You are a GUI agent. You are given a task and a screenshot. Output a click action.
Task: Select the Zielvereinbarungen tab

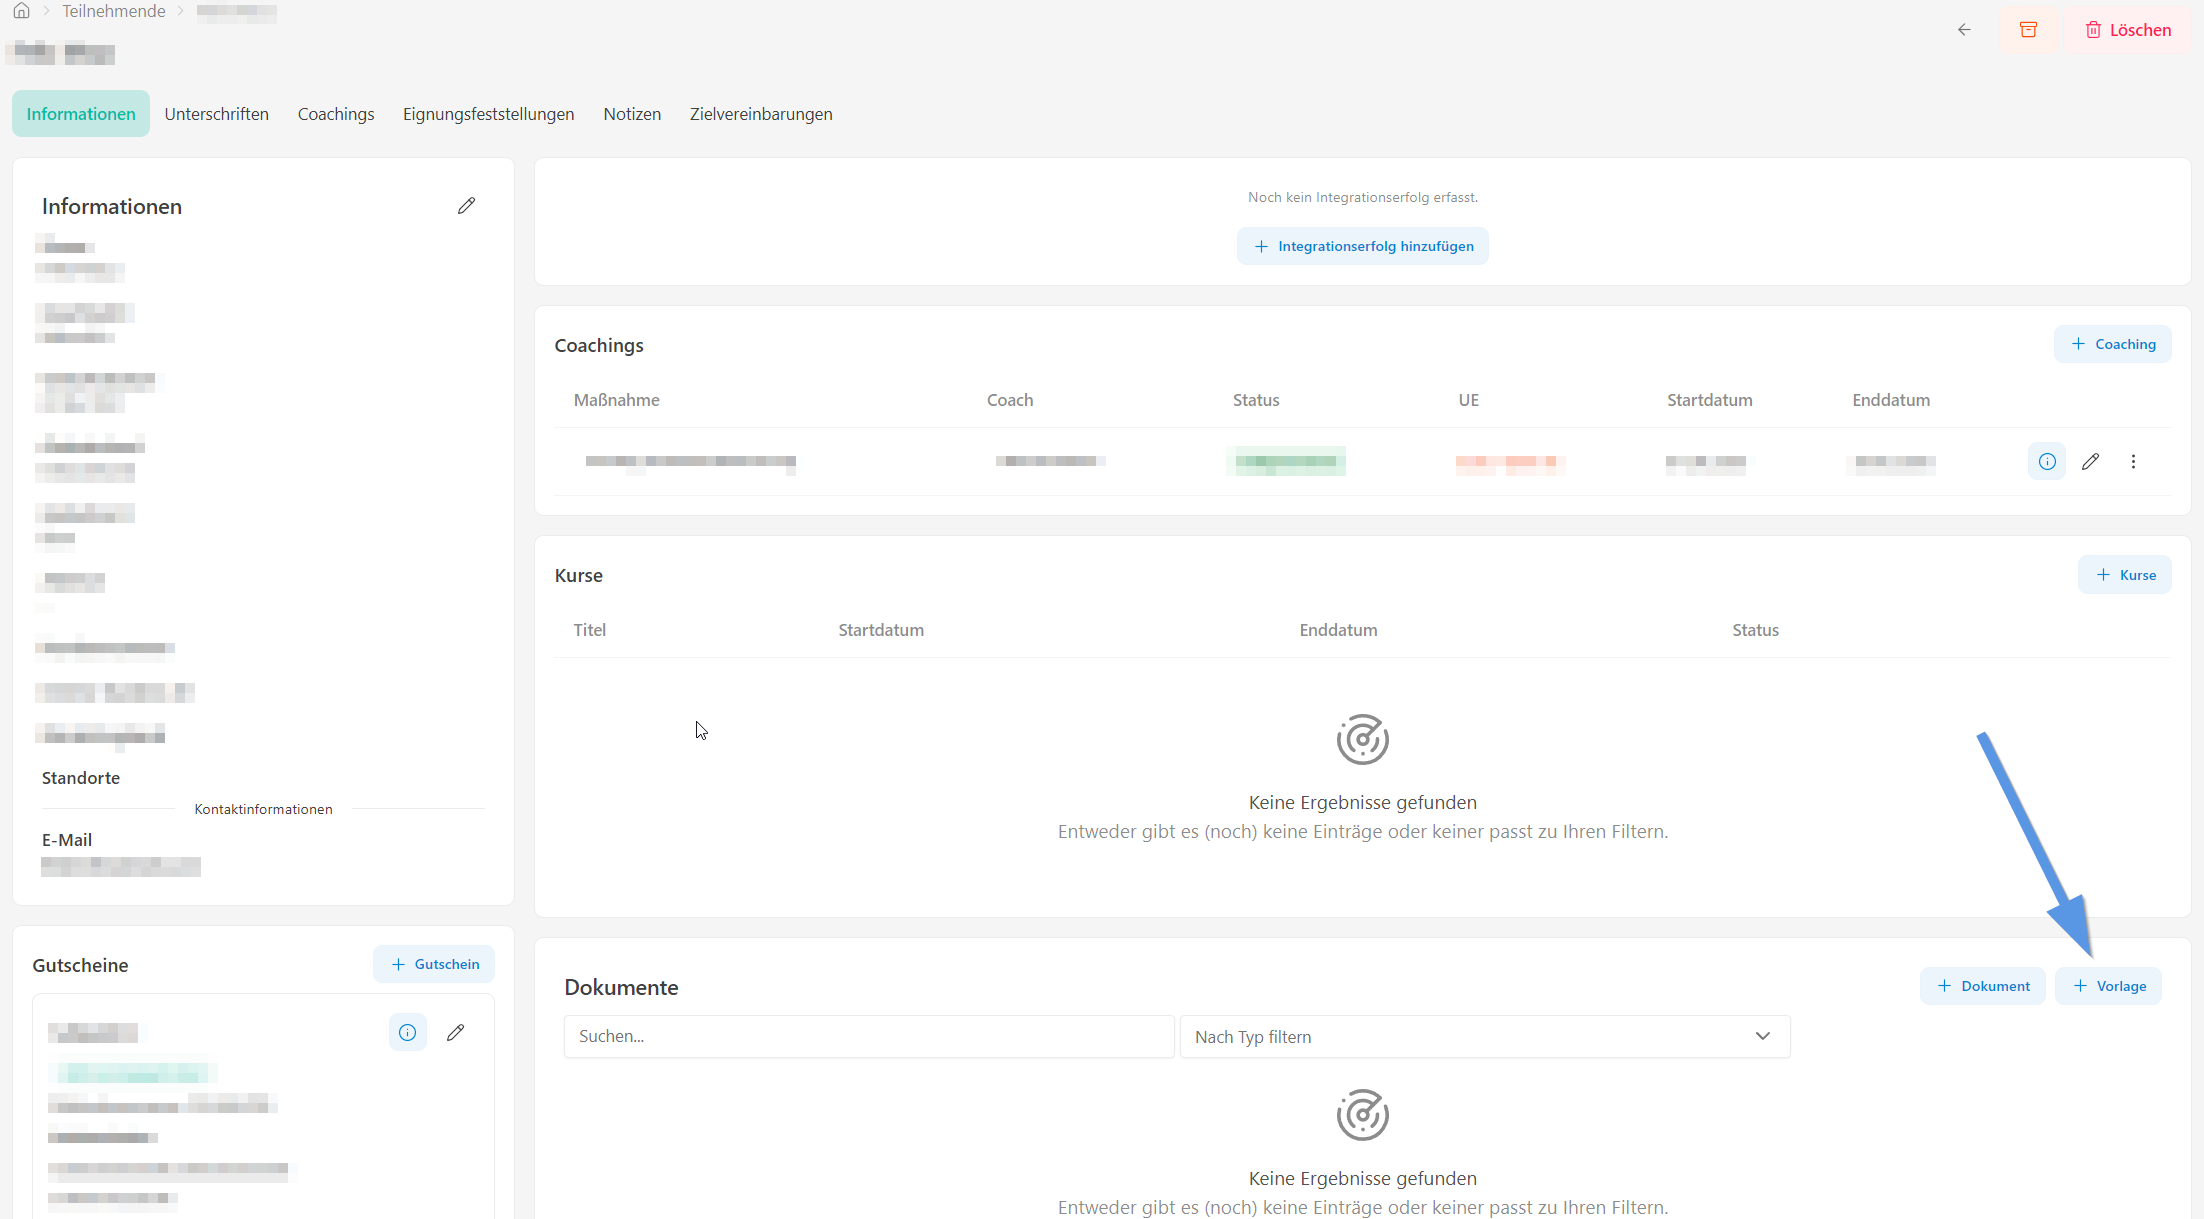point(761,114)
